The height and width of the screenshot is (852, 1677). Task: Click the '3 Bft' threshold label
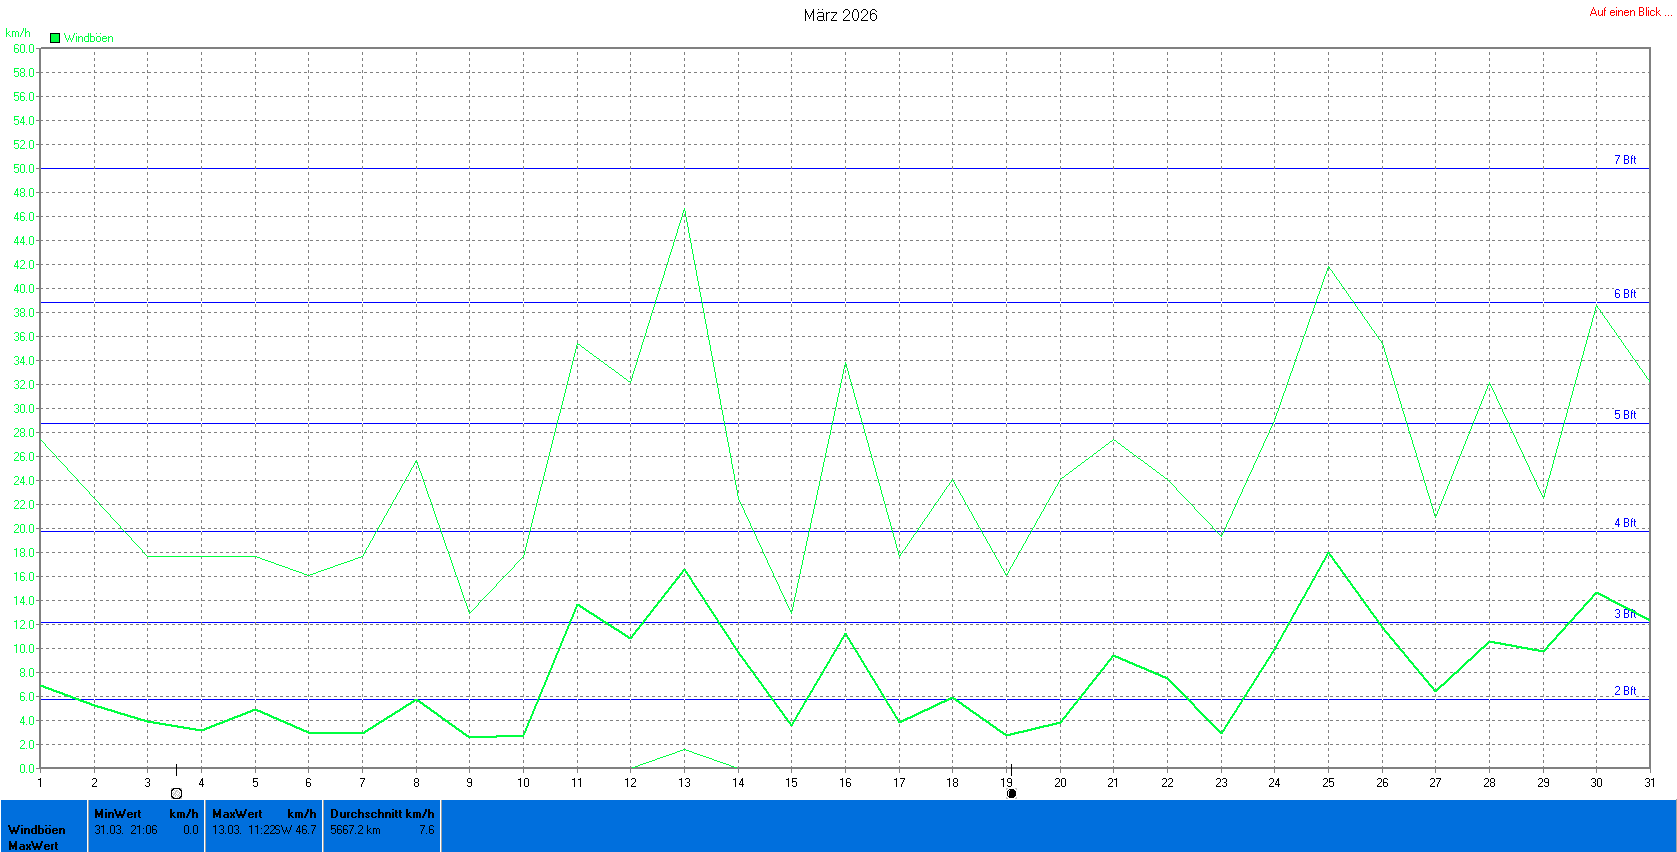click(1625, 614)
